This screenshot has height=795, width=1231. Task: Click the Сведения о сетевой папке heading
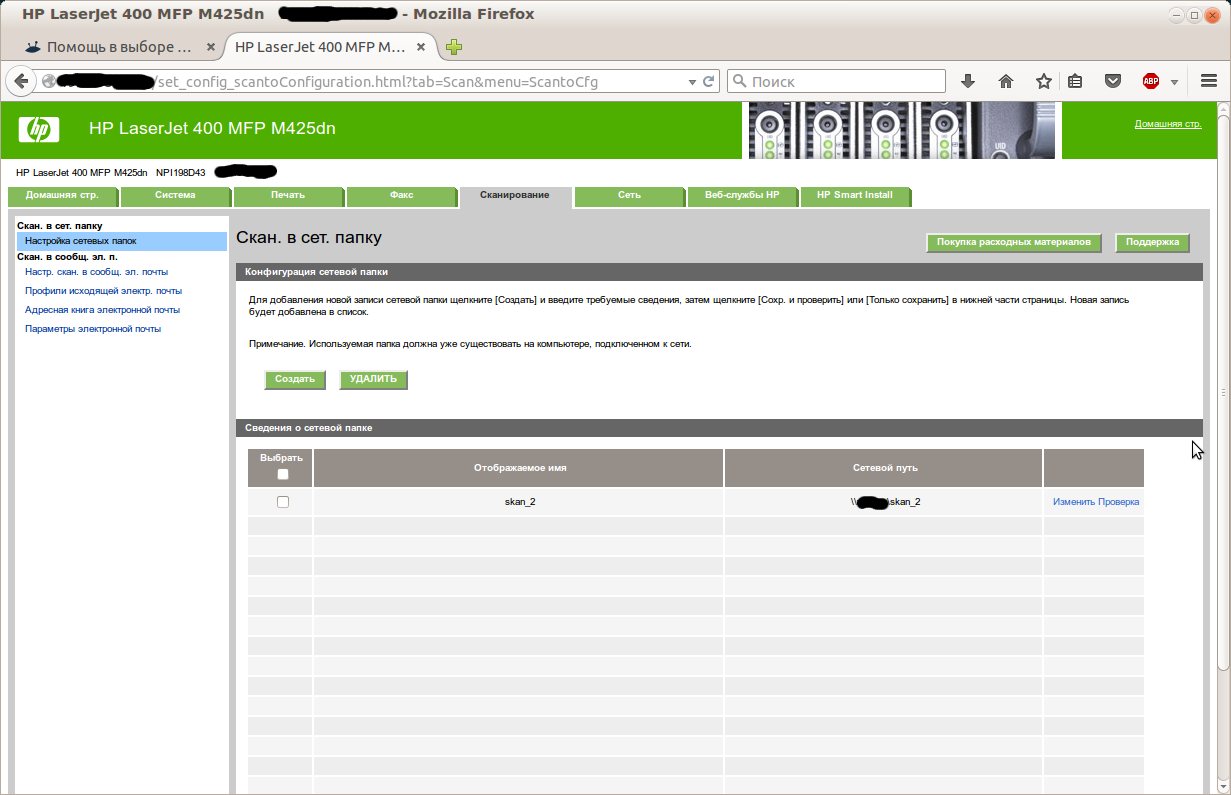click(x=719, y=428)
